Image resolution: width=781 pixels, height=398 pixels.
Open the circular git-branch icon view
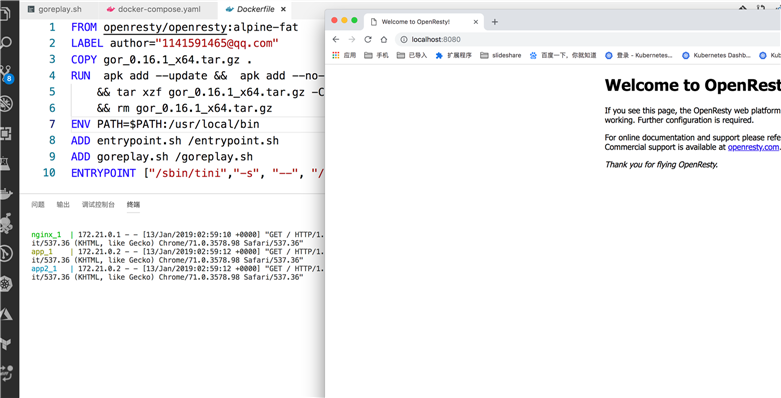tap(6, 253)
